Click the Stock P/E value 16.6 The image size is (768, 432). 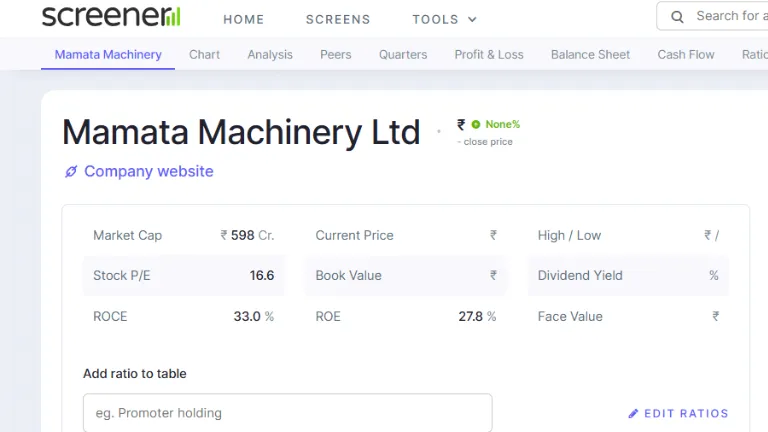(x=262, y=275)
